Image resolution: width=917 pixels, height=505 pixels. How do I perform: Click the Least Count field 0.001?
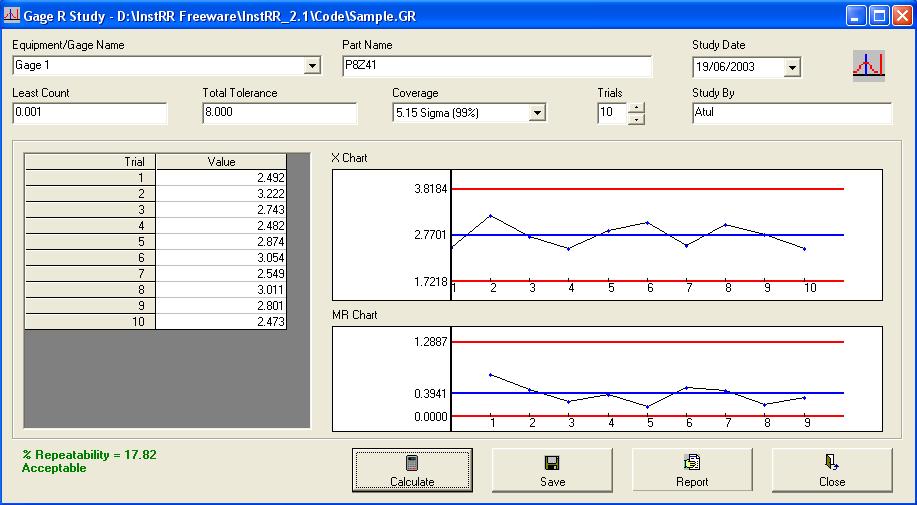(89, 113)
